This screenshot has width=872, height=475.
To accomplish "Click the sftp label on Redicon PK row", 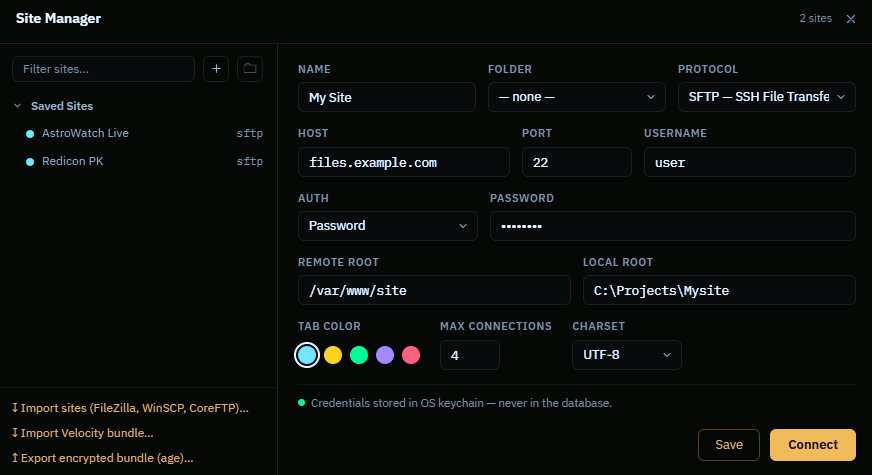I will (x=250, y=161).
